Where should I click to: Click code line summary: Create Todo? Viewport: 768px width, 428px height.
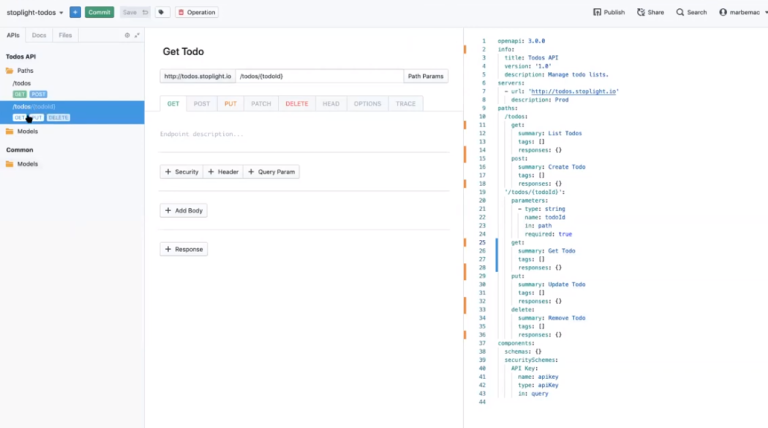point(552,167)
